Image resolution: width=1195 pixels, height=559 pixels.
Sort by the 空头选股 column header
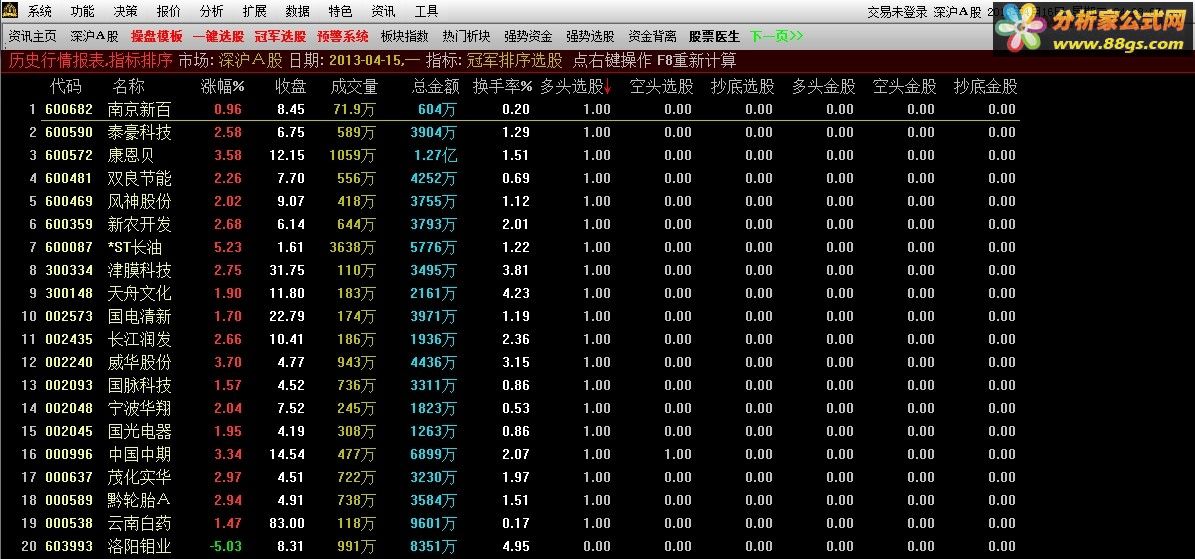point(662,87)
